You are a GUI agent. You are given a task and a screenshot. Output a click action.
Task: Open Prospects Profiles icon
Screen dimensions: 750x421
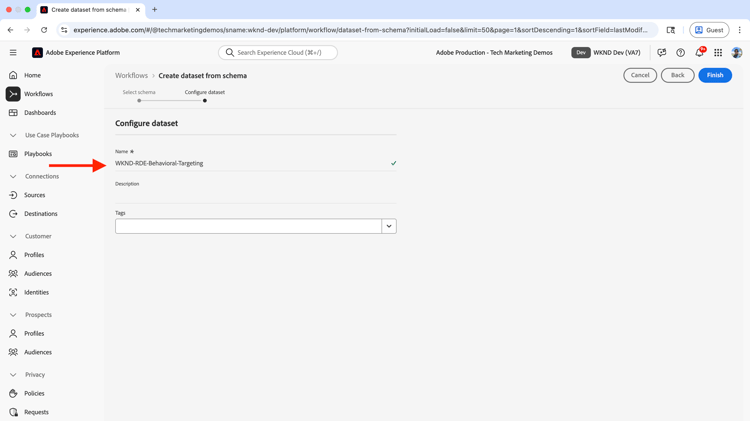pyautogui.click(x=13, y=333)
